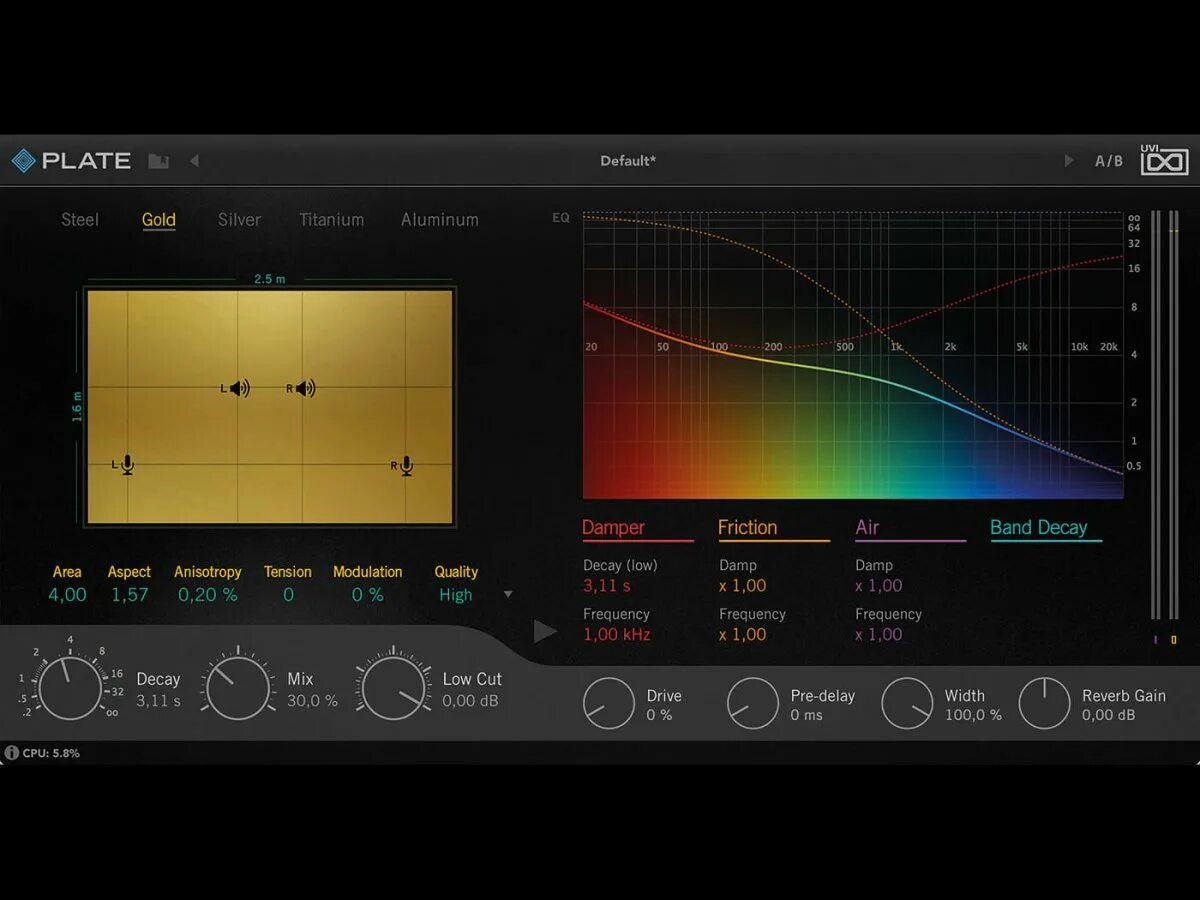Click the Width knob
The width and height of the screenshot is (1200, 900).
(x=907, y=703)
